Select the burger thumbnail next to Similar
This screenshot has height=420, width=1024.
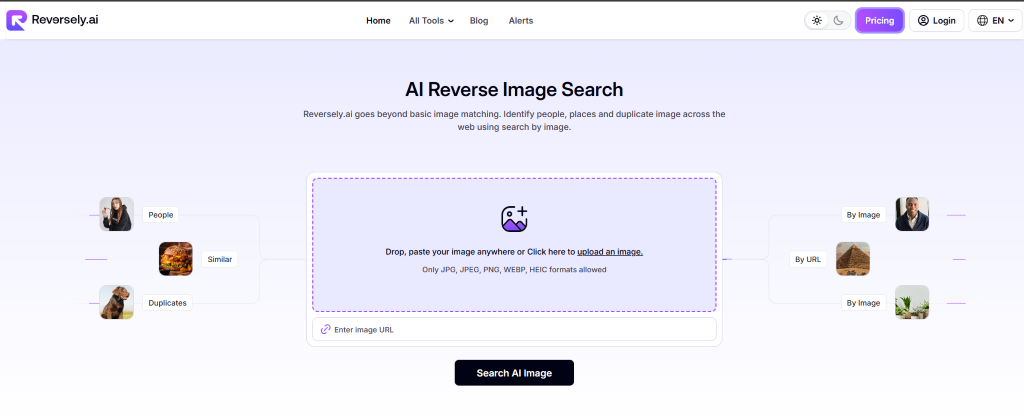(x=176, y=259)
